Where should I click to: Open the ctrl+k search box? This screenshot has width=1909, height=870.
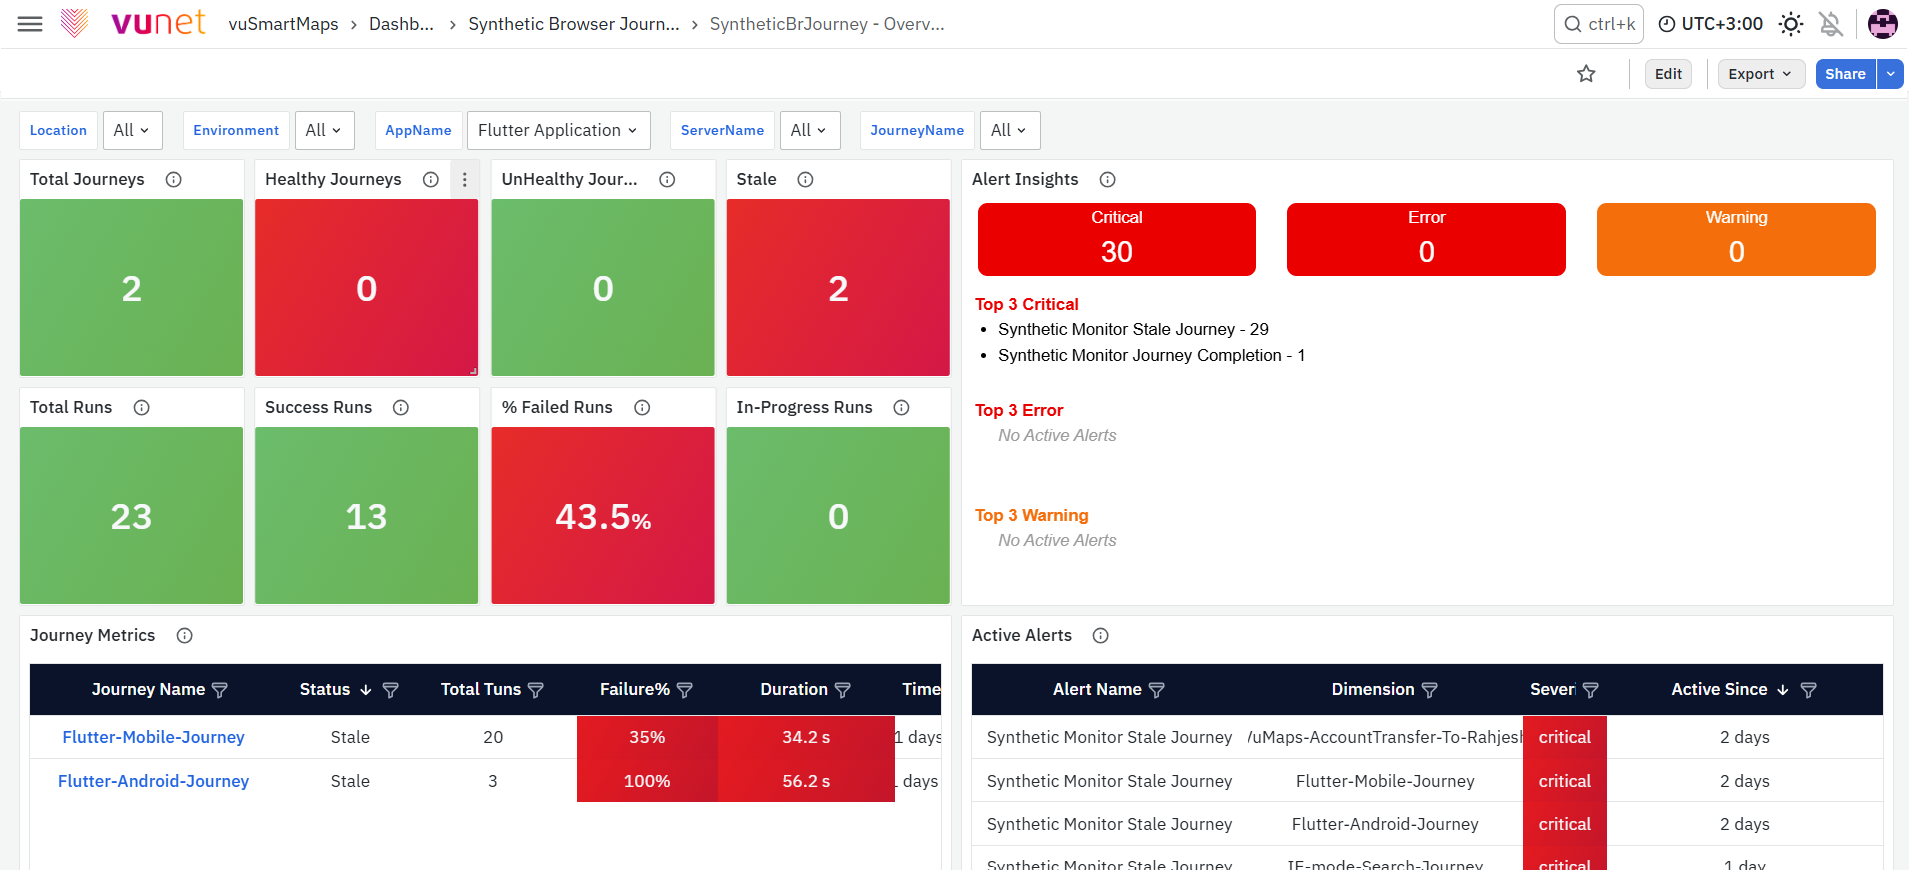(1598, 24)
